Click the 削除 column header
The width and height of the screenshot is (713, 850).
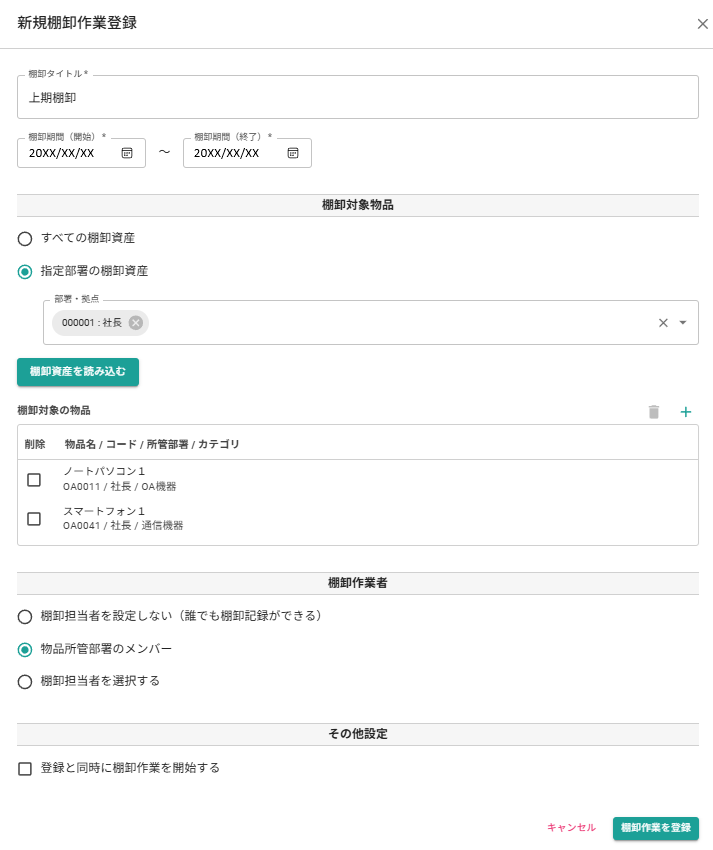click(x=35, y=444)
